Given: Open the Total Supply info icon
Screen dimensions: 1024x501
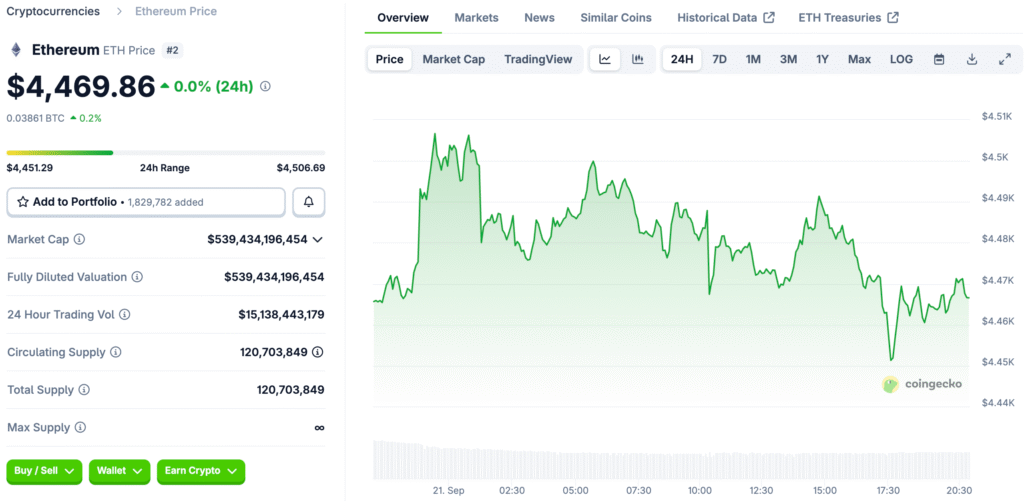Looking at the screenshot, I should [x=84, y=390].
